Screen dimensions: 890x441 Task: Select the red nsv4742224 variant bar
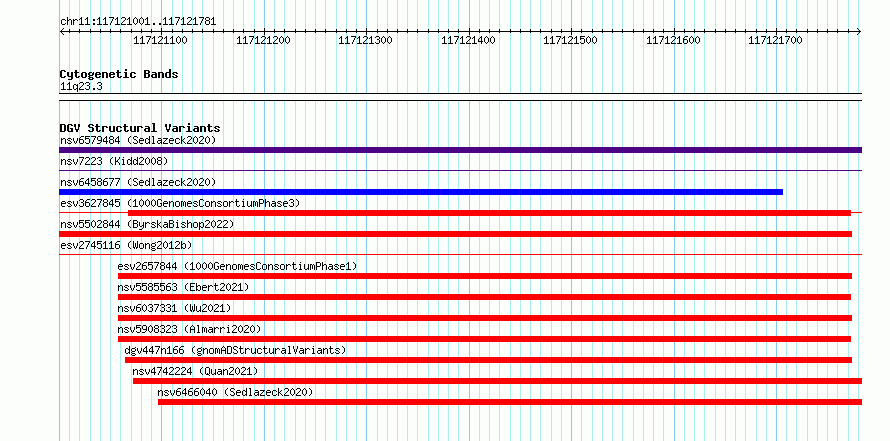pyautogui.click(x=497, y=381)
